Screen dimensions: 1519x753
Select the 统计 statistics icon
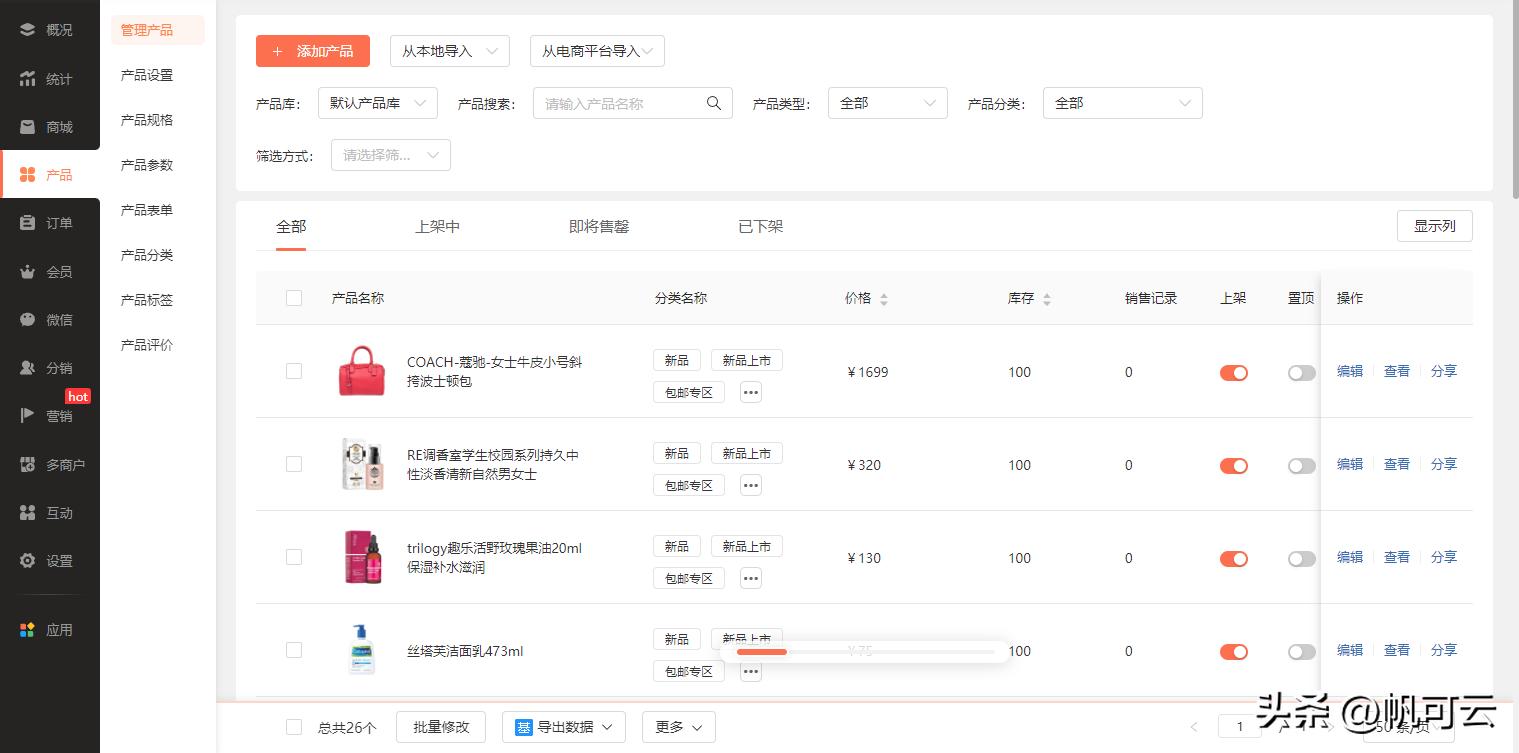coord(48,78)
